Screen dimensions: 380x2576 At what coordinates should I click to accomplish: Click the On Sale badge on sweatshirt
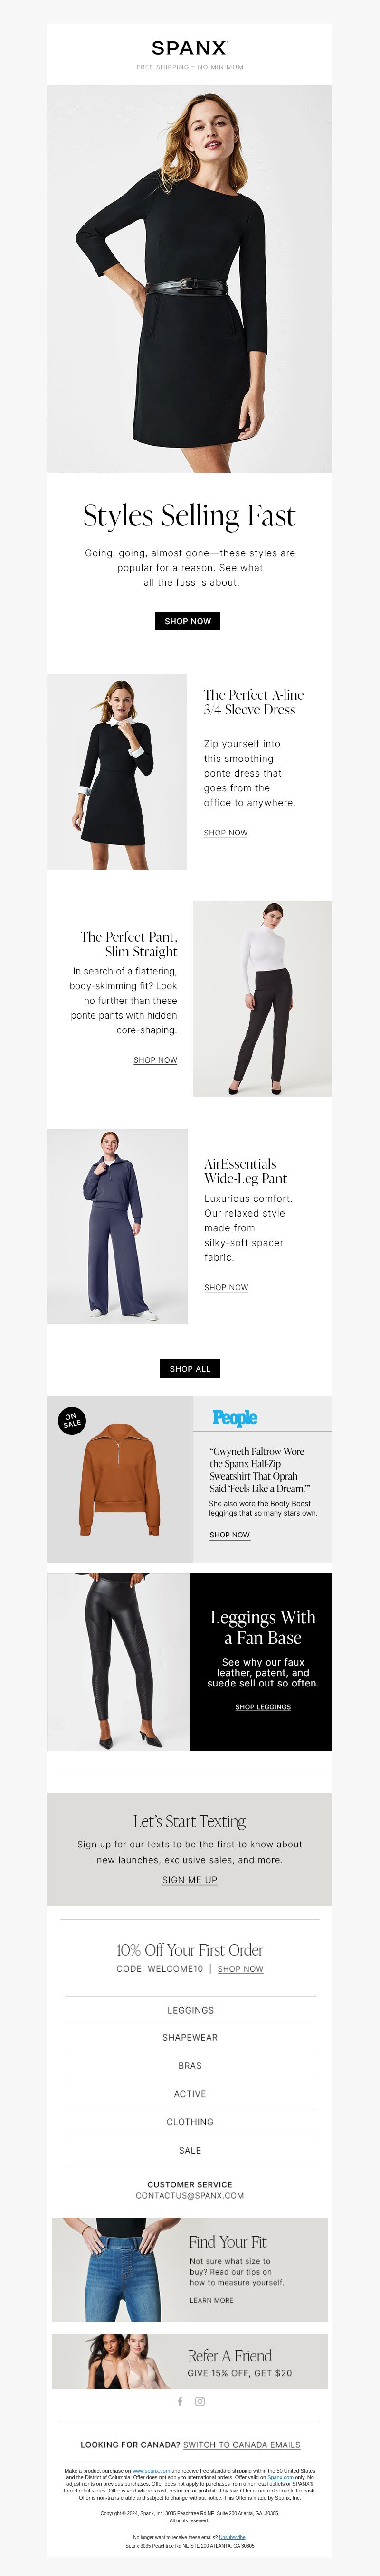click(71, 1420)
